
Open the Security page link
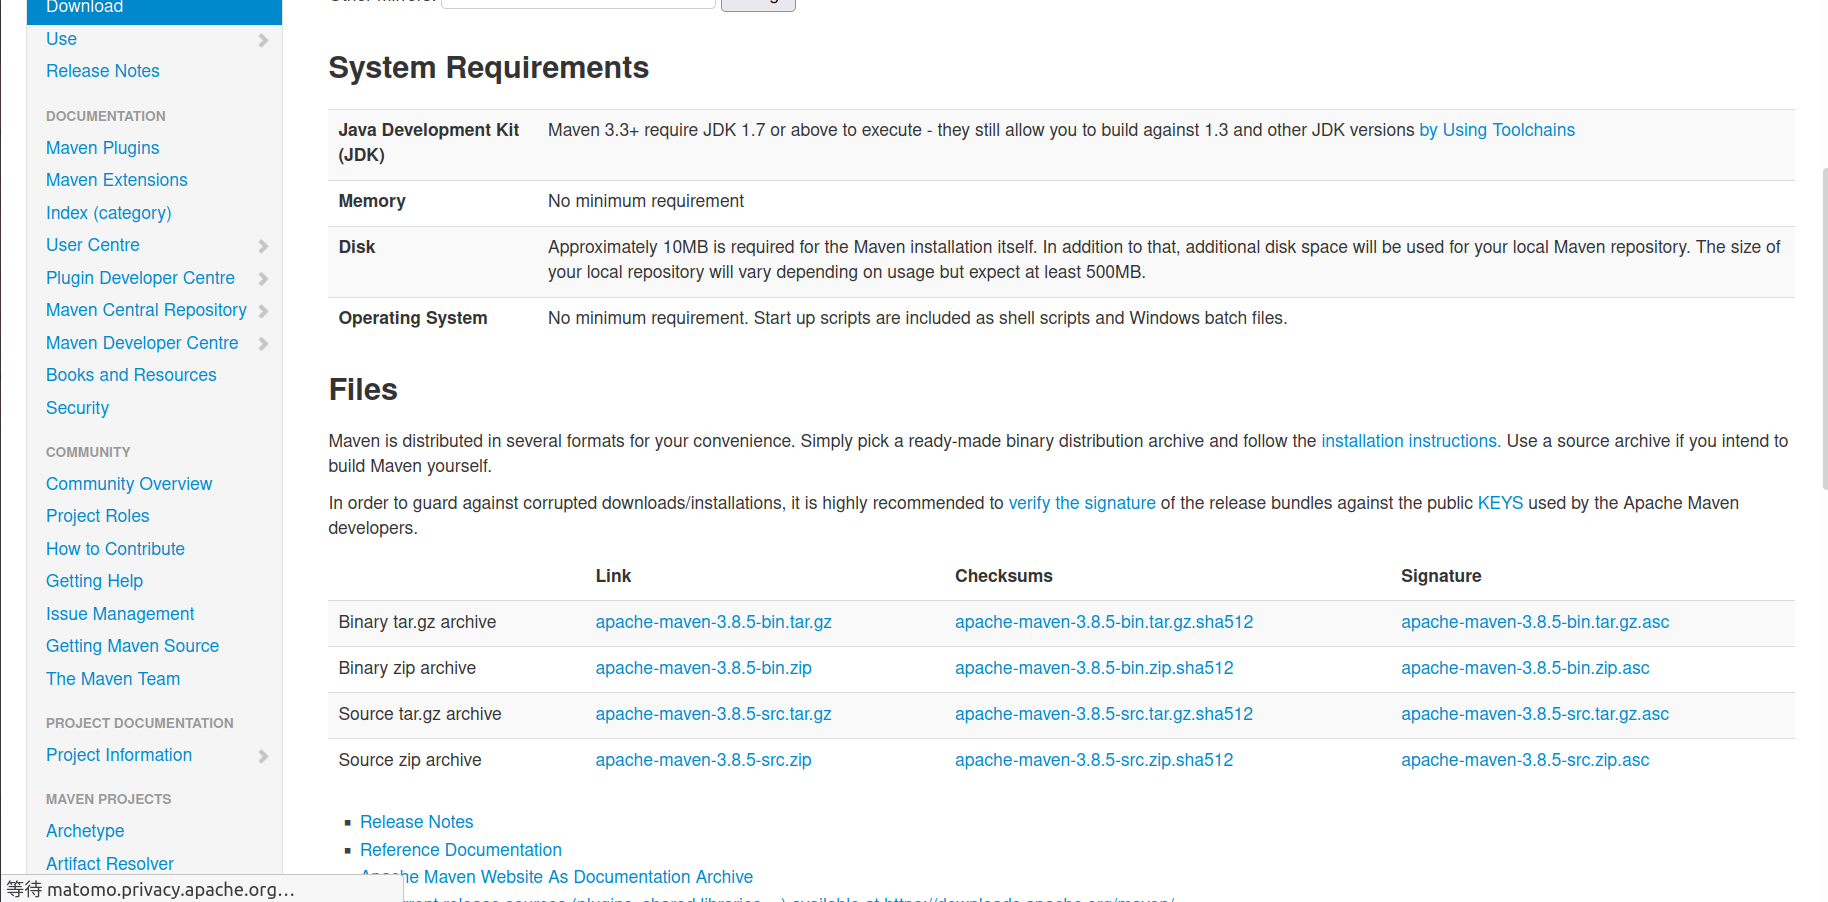pyautogui.click(x=77, y=408)
